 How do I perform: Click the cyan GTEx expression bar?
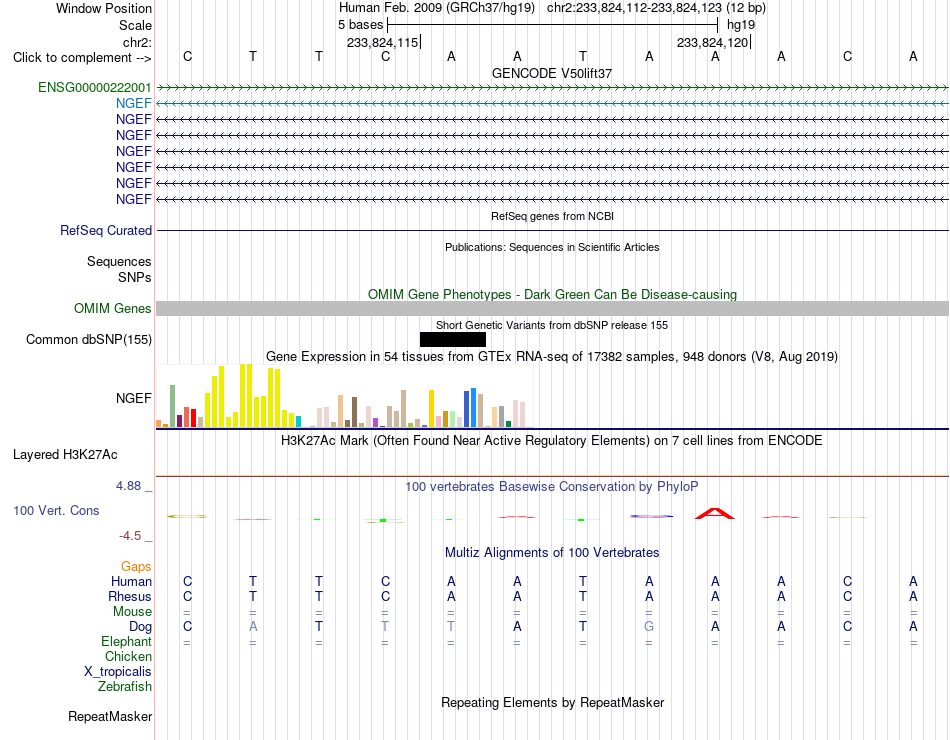click(298, 421)
